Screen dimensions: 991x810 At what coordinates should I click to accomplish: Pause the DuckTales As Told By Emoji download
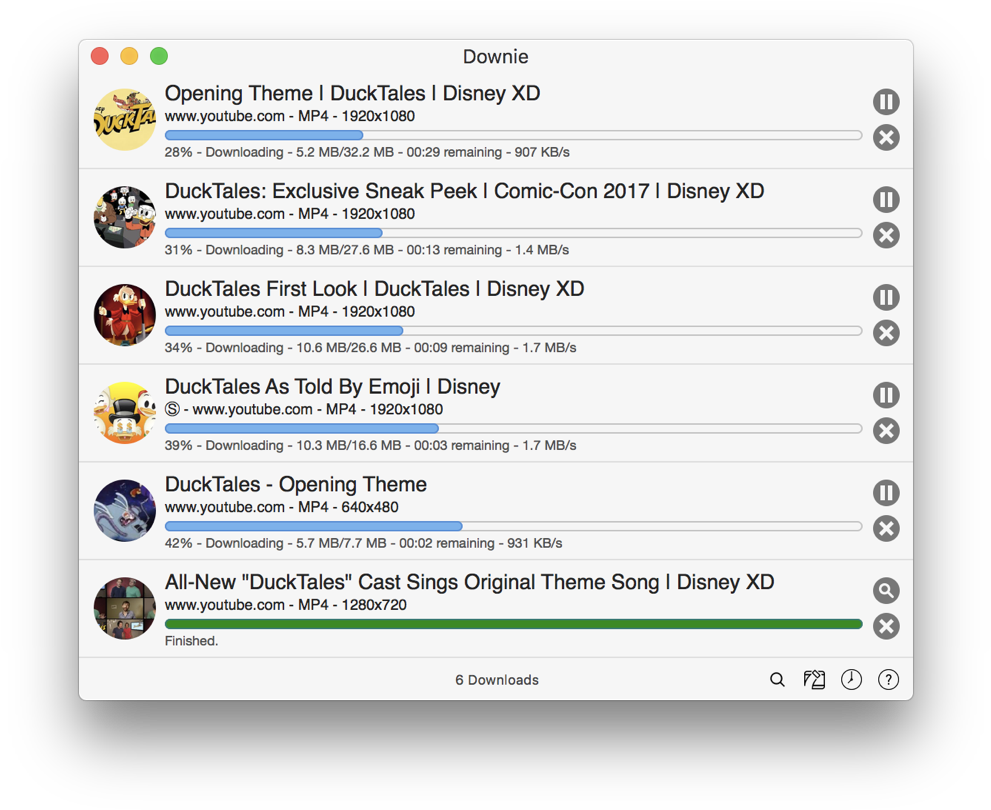[x=885, y=395]
